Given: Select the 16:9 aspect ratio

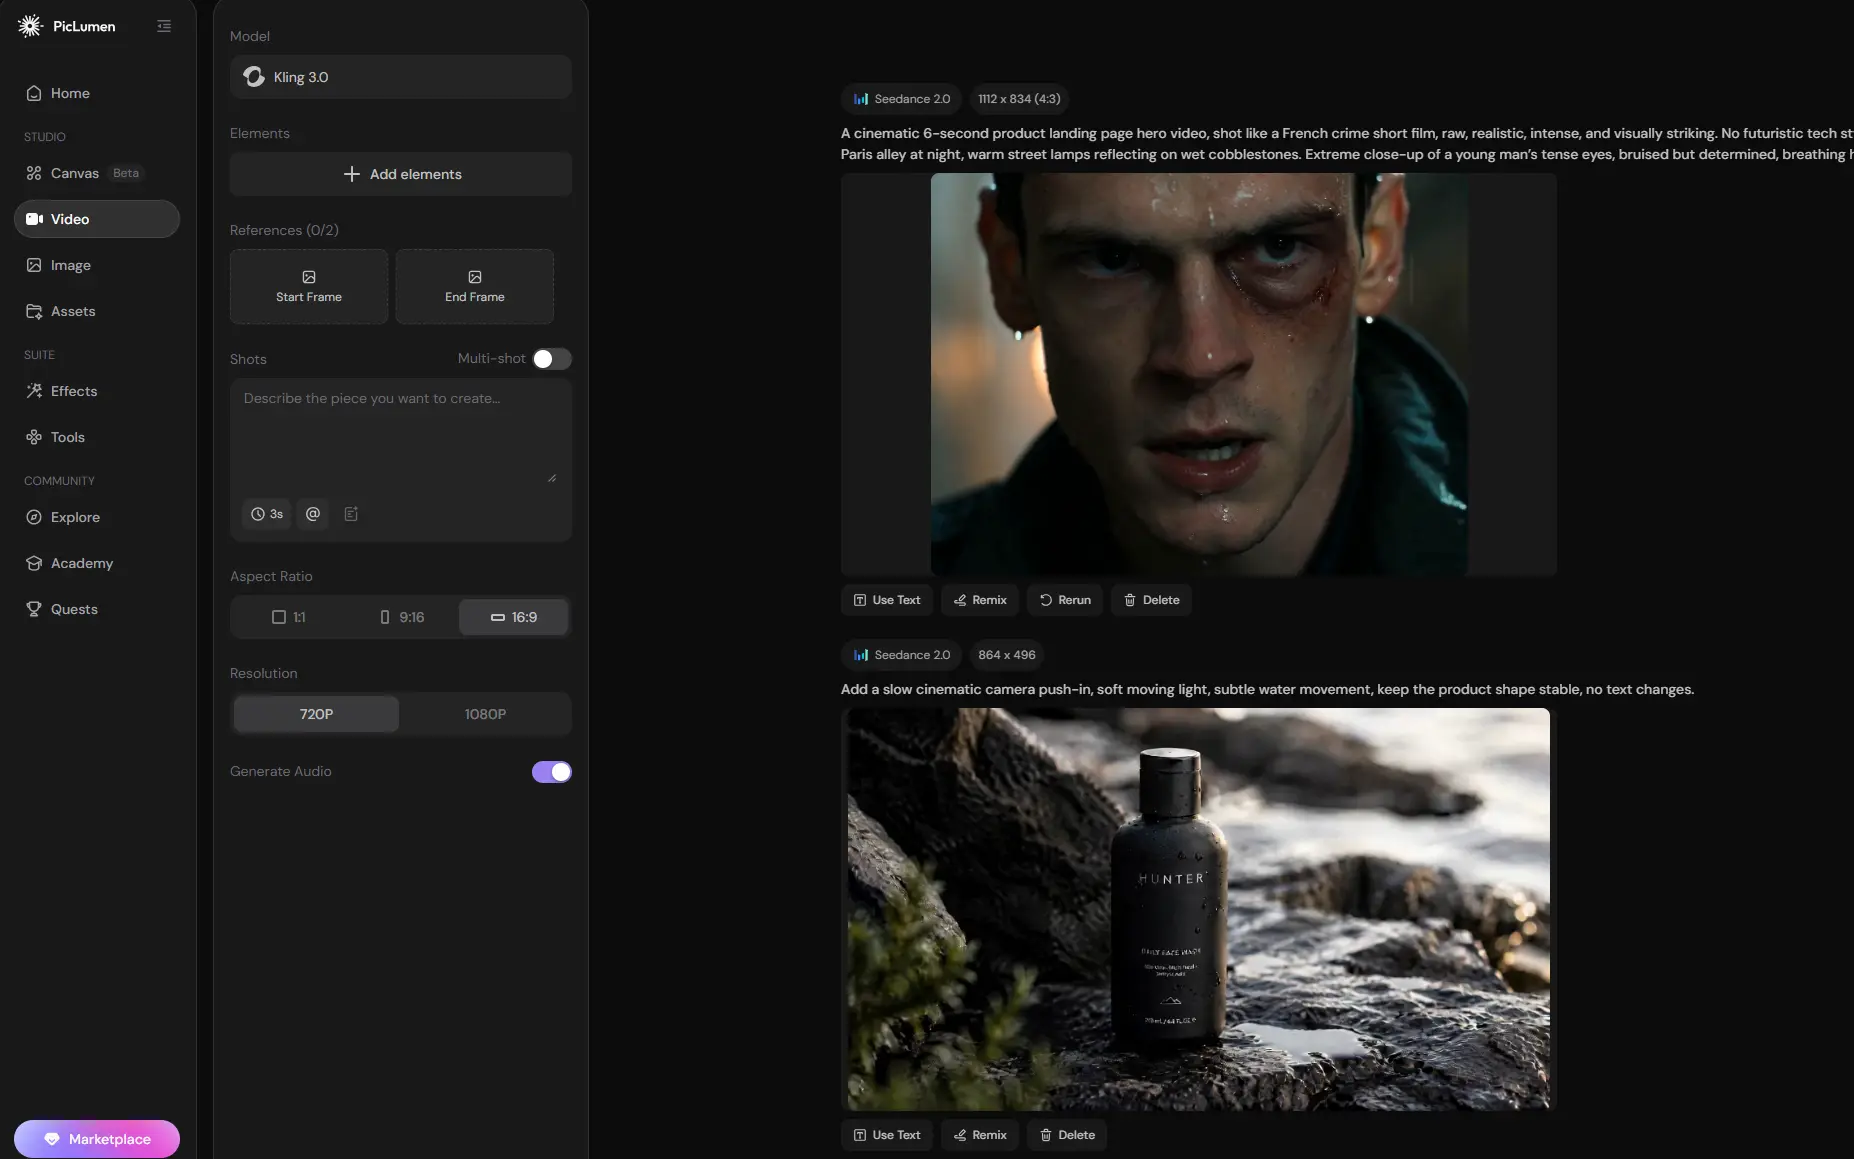Looking at the screenshot, I should (514, 617).
